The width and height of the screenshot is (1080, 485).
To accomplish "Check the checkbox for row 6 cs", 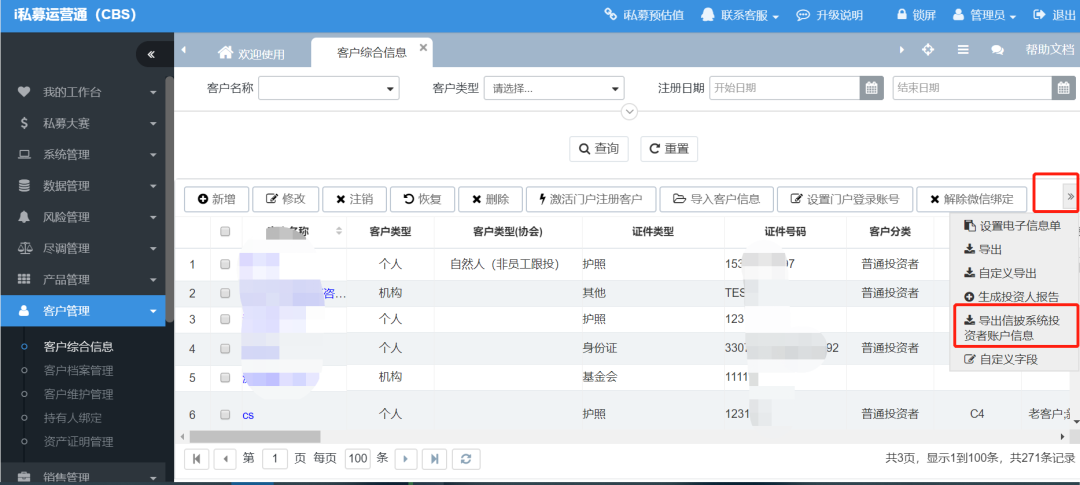I will [x=225, y=415].
